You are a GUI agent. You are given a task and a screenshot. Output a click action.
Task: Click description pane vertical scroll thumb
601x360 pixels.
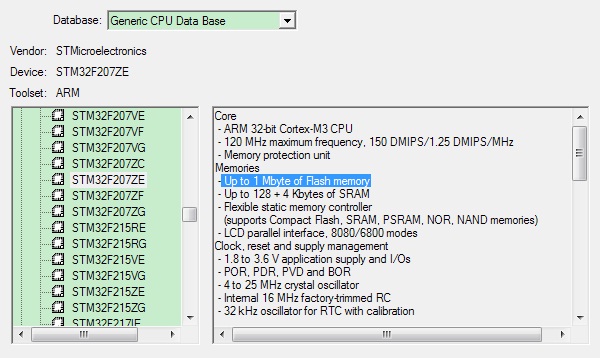click(x=580, y=153)
